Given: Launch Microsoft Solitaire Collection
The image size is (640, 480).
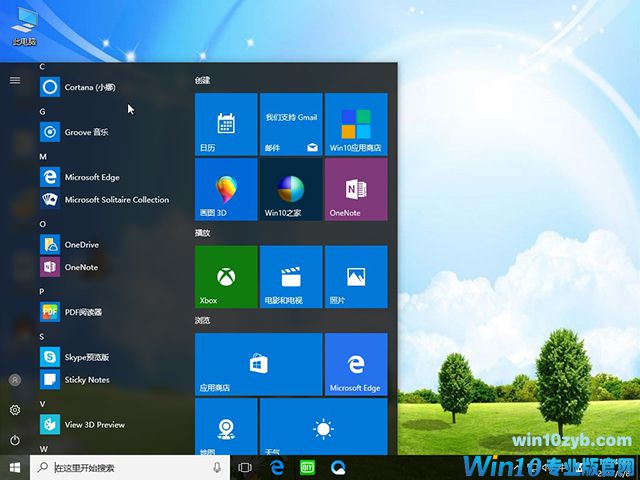Looking at the screenshot, I should pyautogui.click(x=110, y=200).
